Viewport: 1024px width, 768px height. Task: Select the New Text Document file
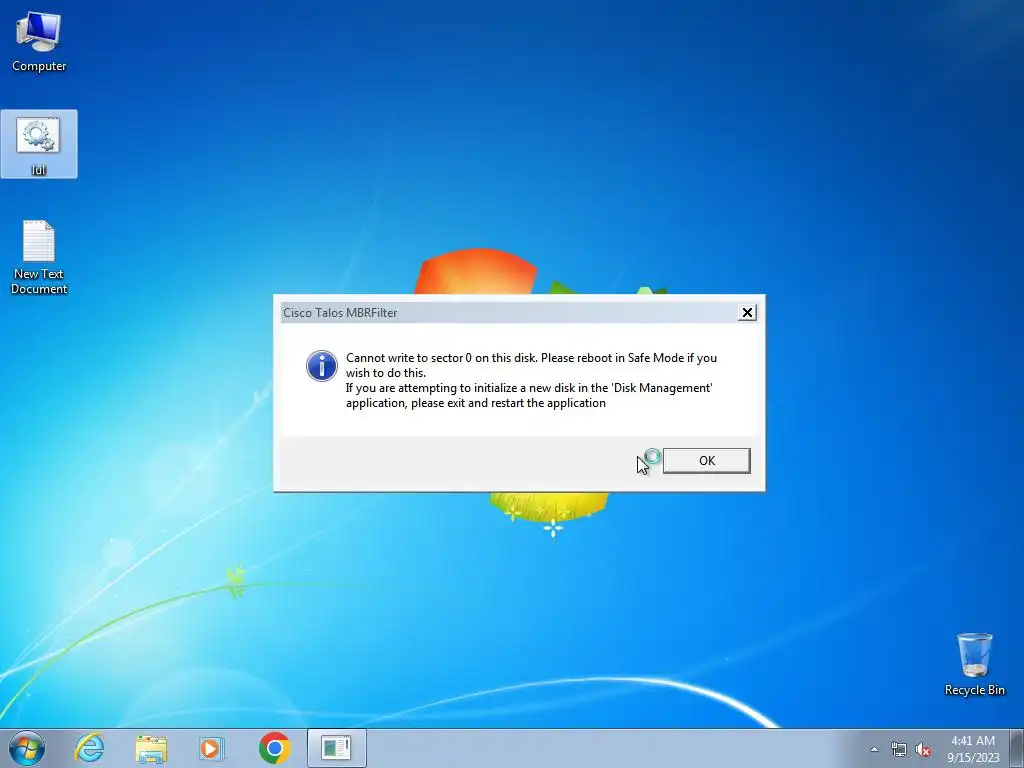(x=39, y=257)
